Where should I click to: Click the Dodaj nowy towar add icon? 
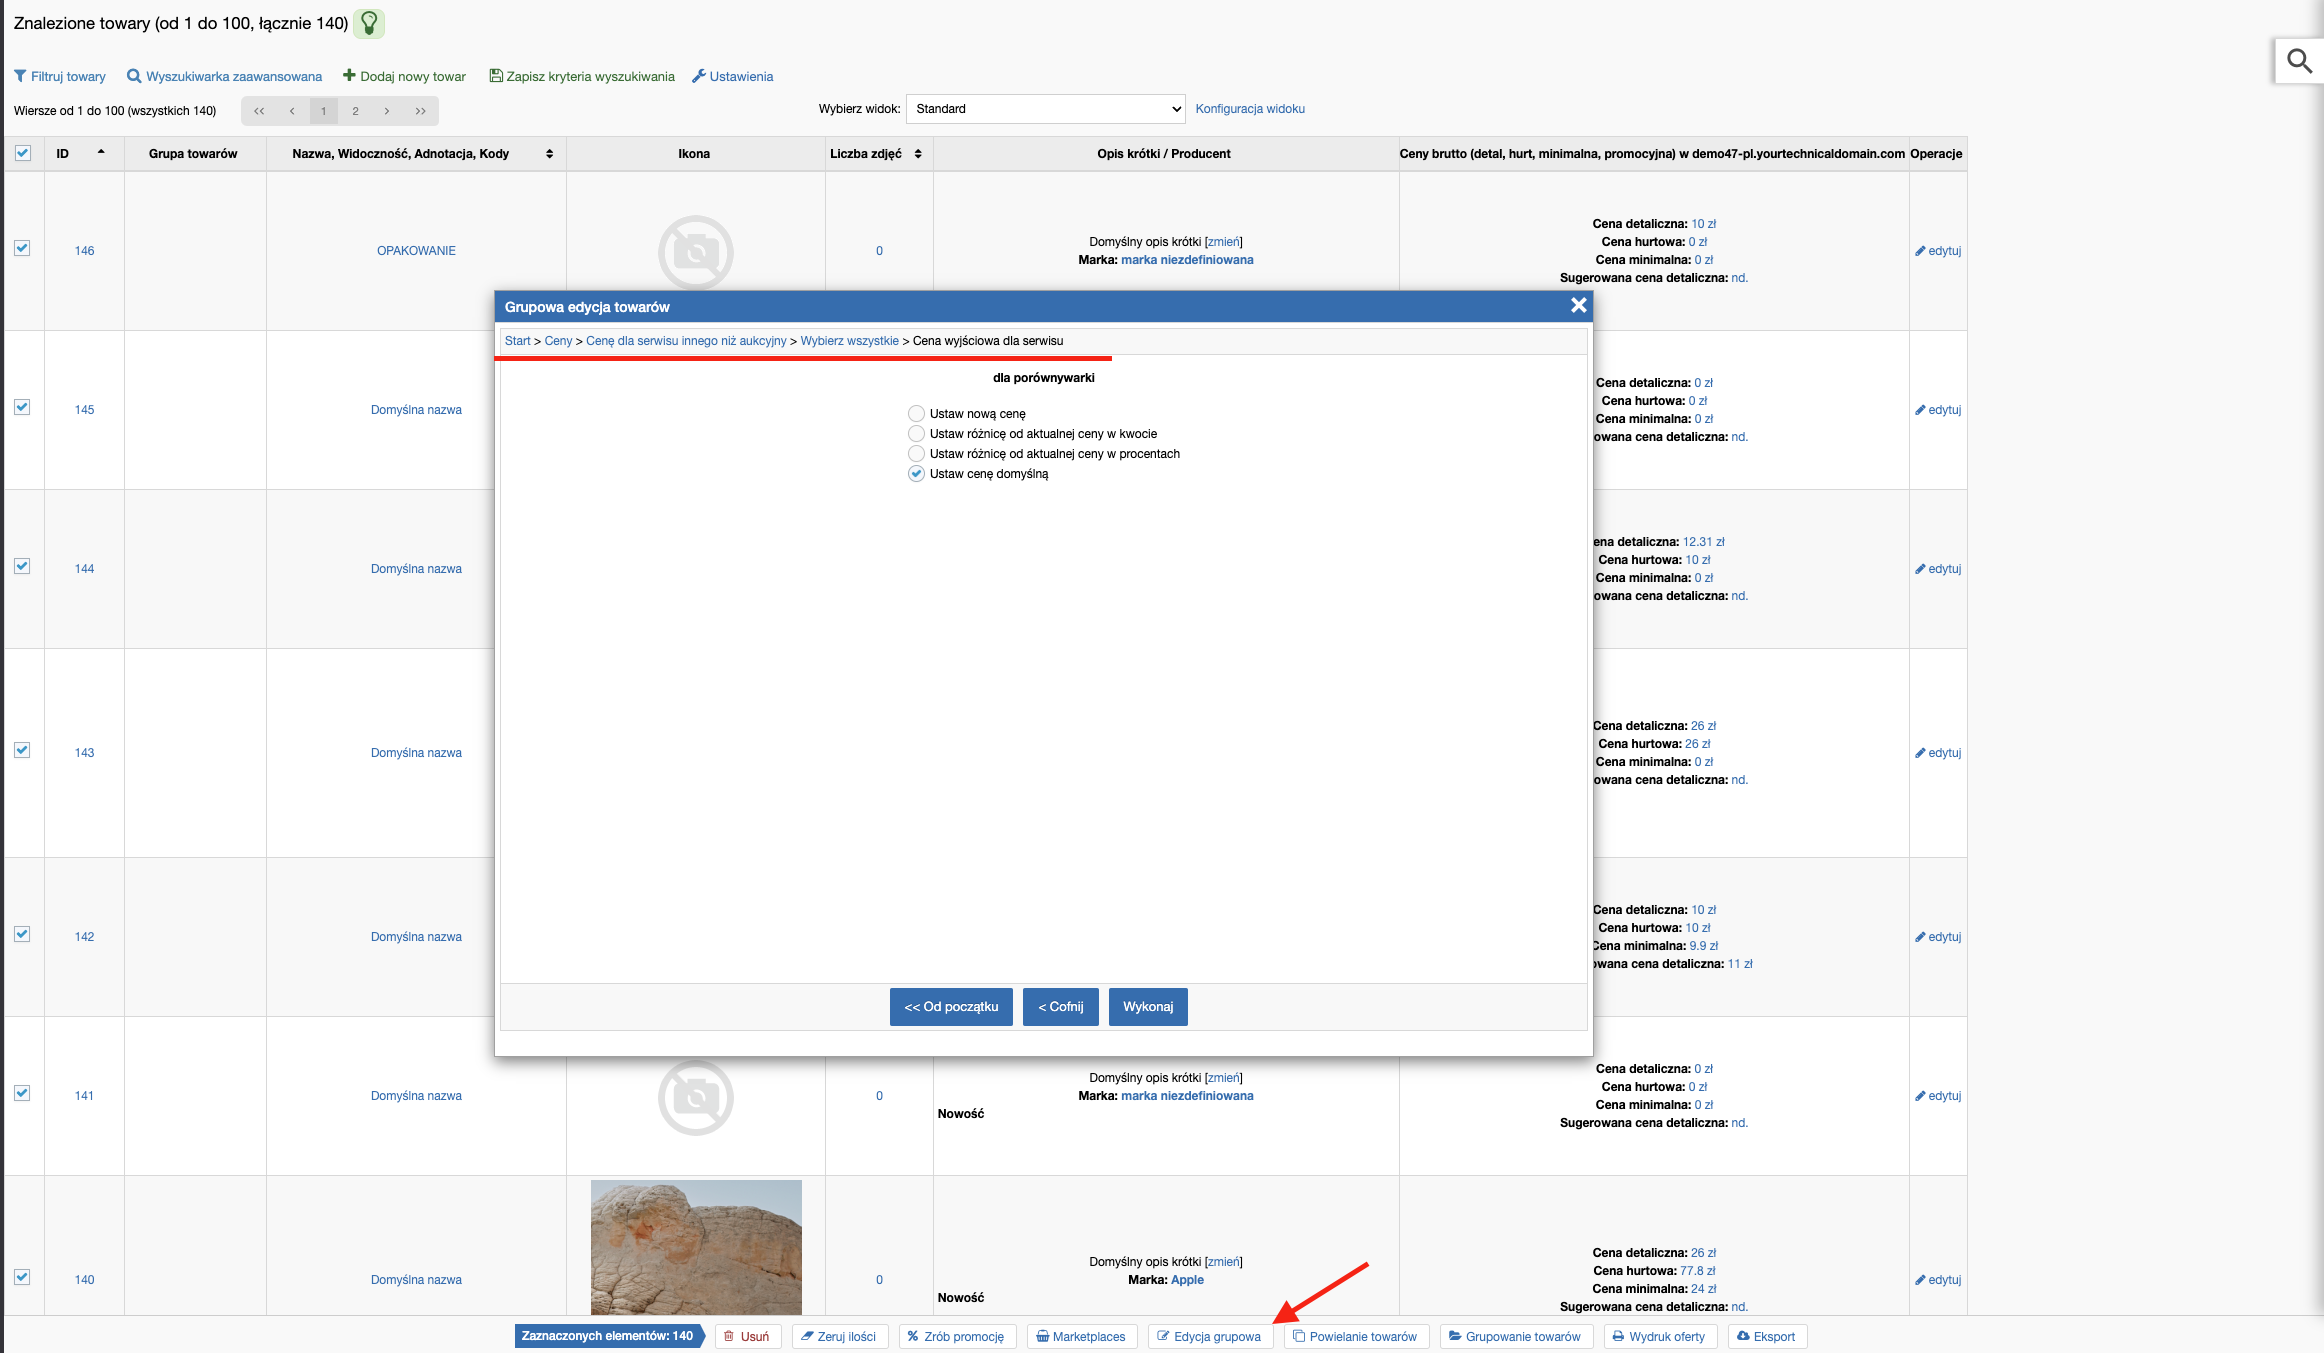(x=348, y=76)
